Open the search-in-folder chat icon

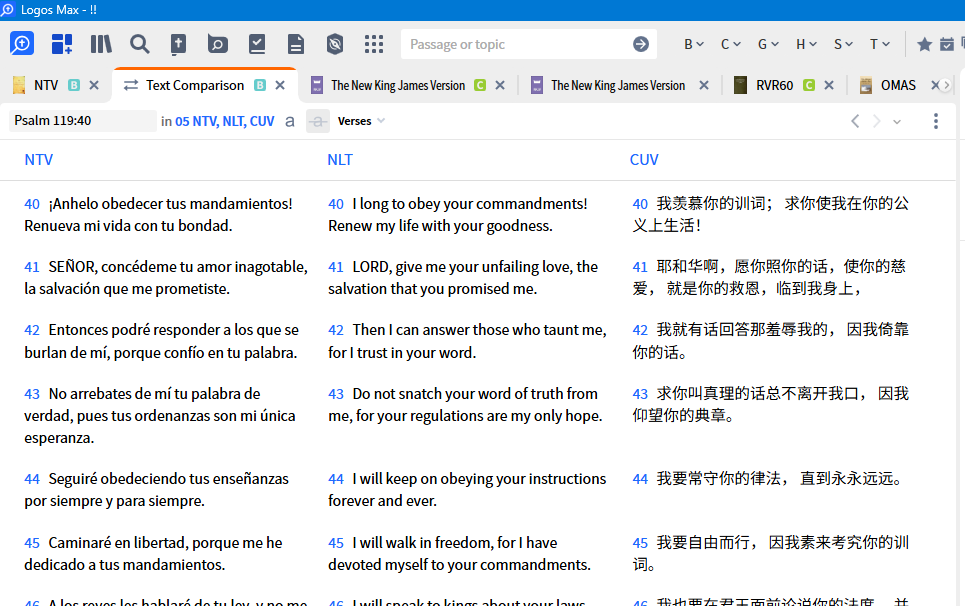[x=217, y=44]
